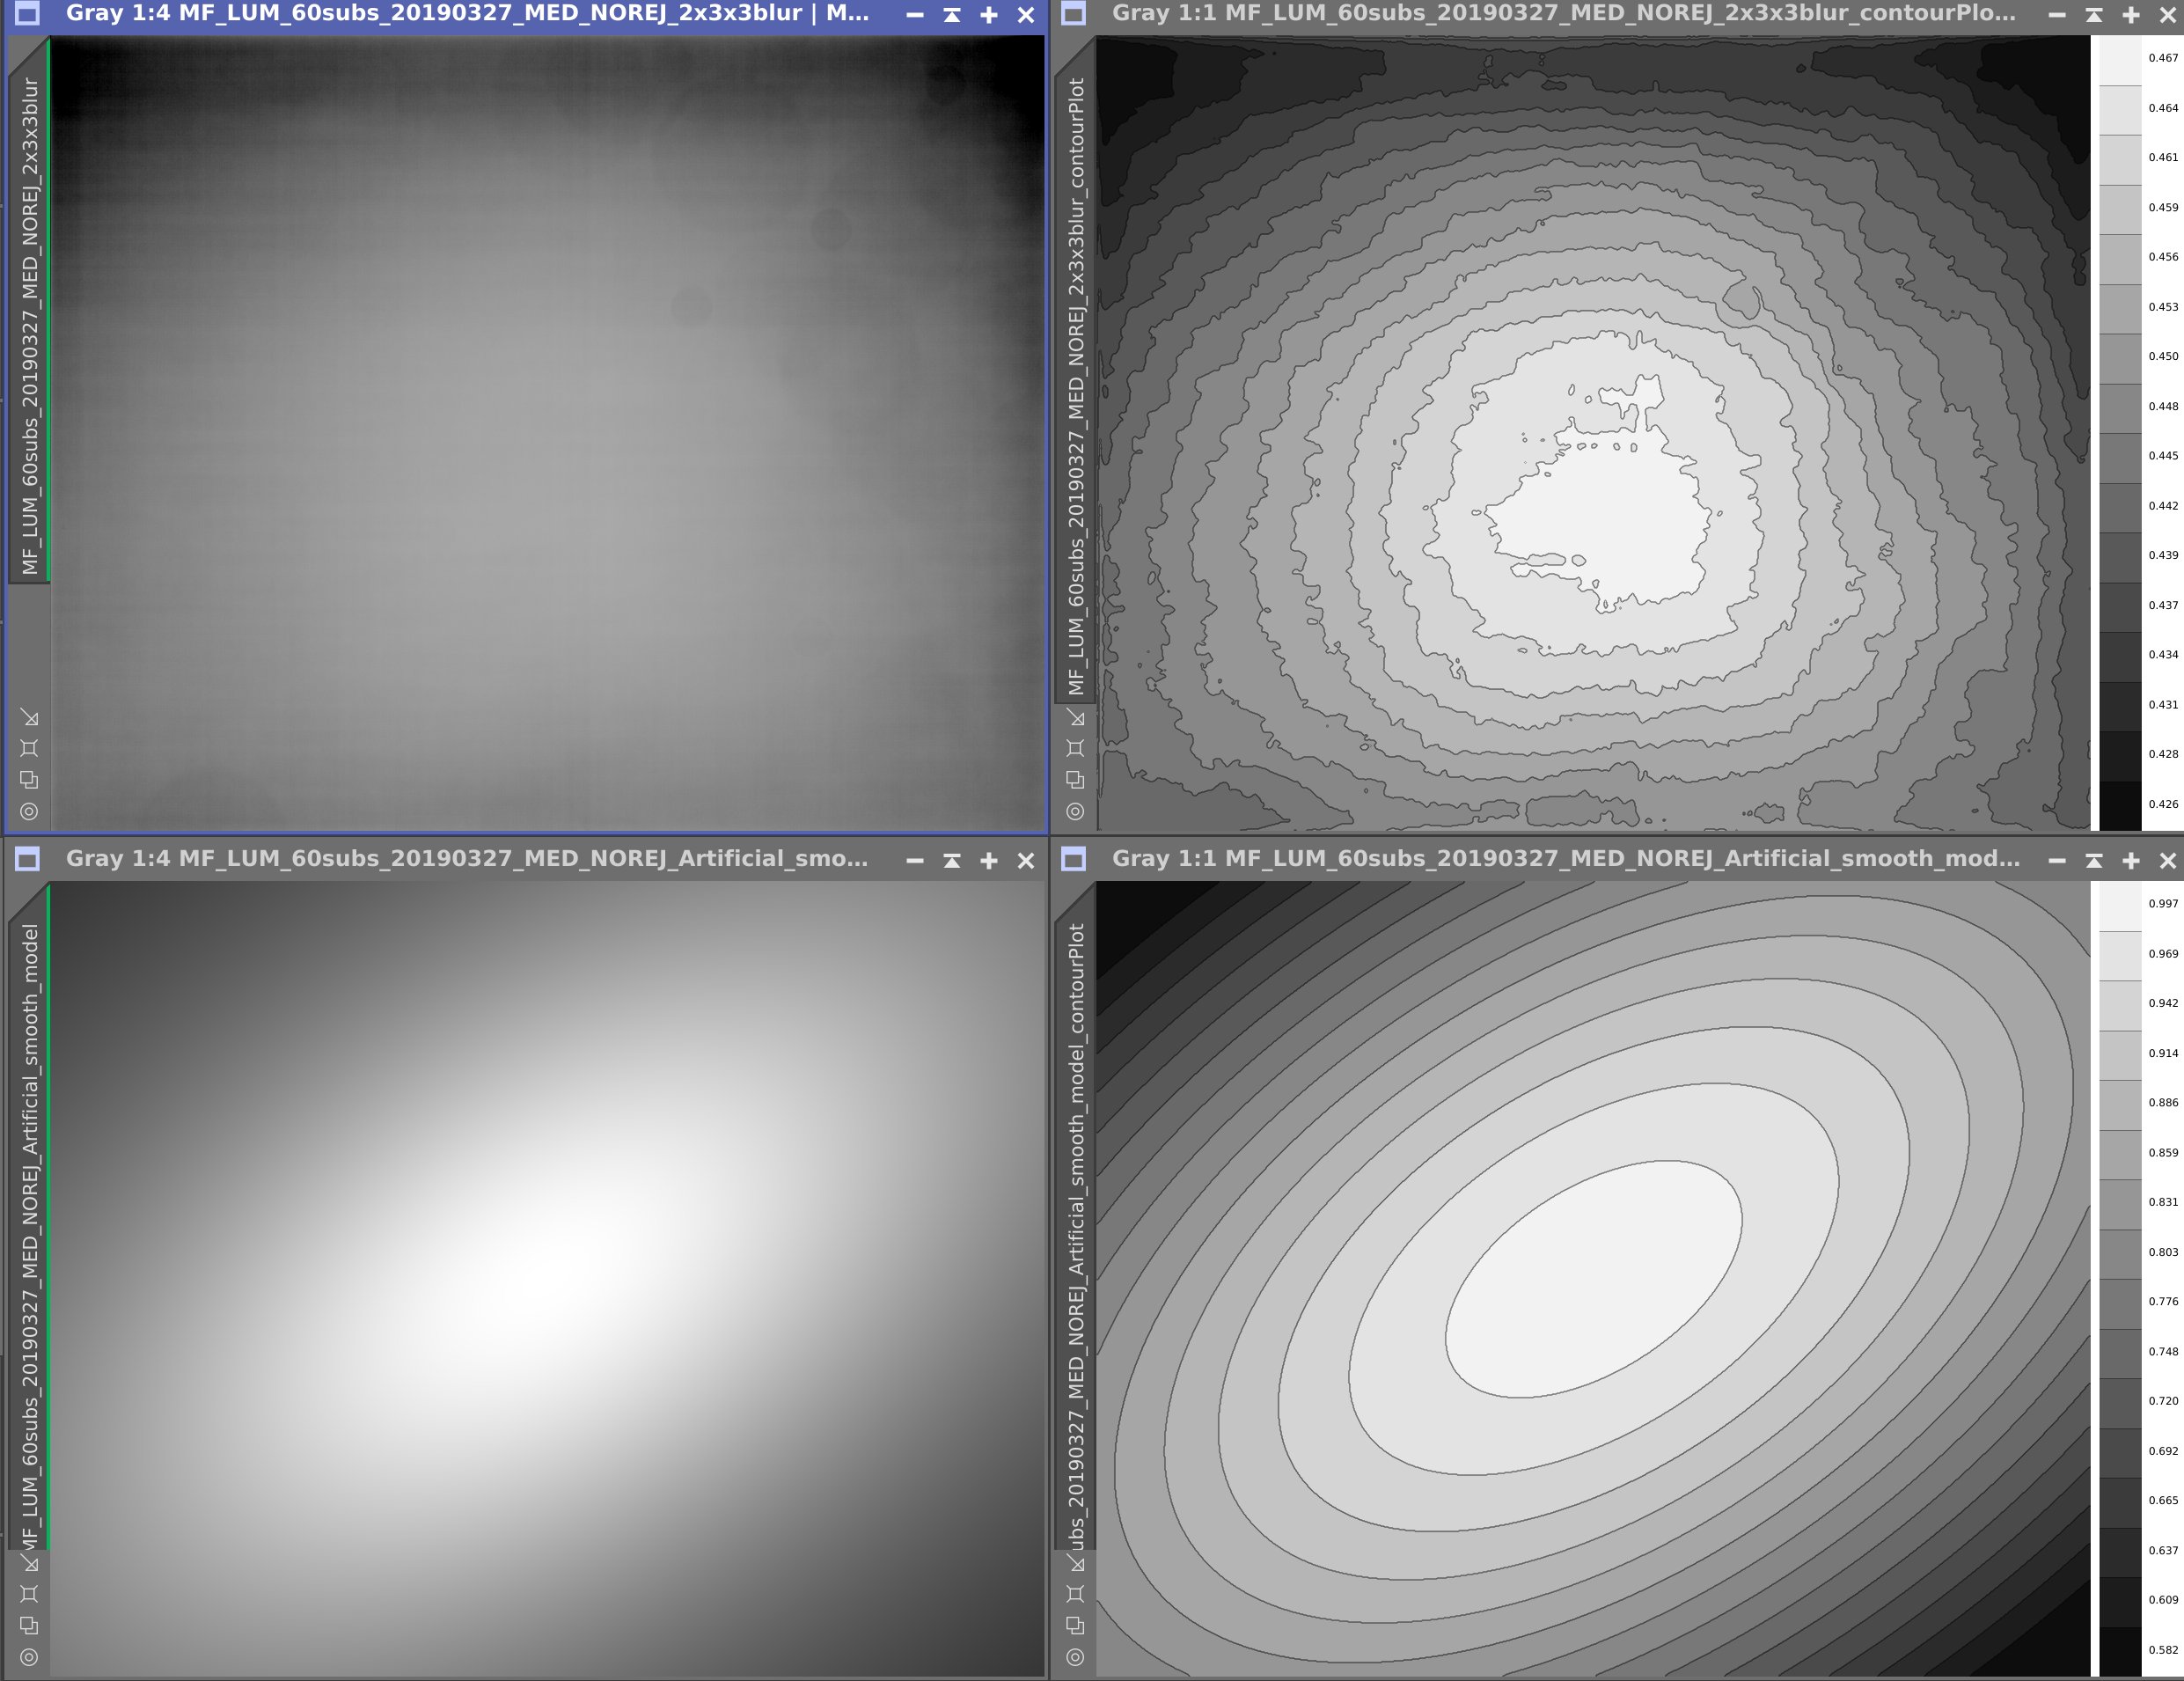Screen dimensions: 2184x1681
Task: Select the 2x3x3blur_contourPlot vertical view tab
Action: point(1076,385)
